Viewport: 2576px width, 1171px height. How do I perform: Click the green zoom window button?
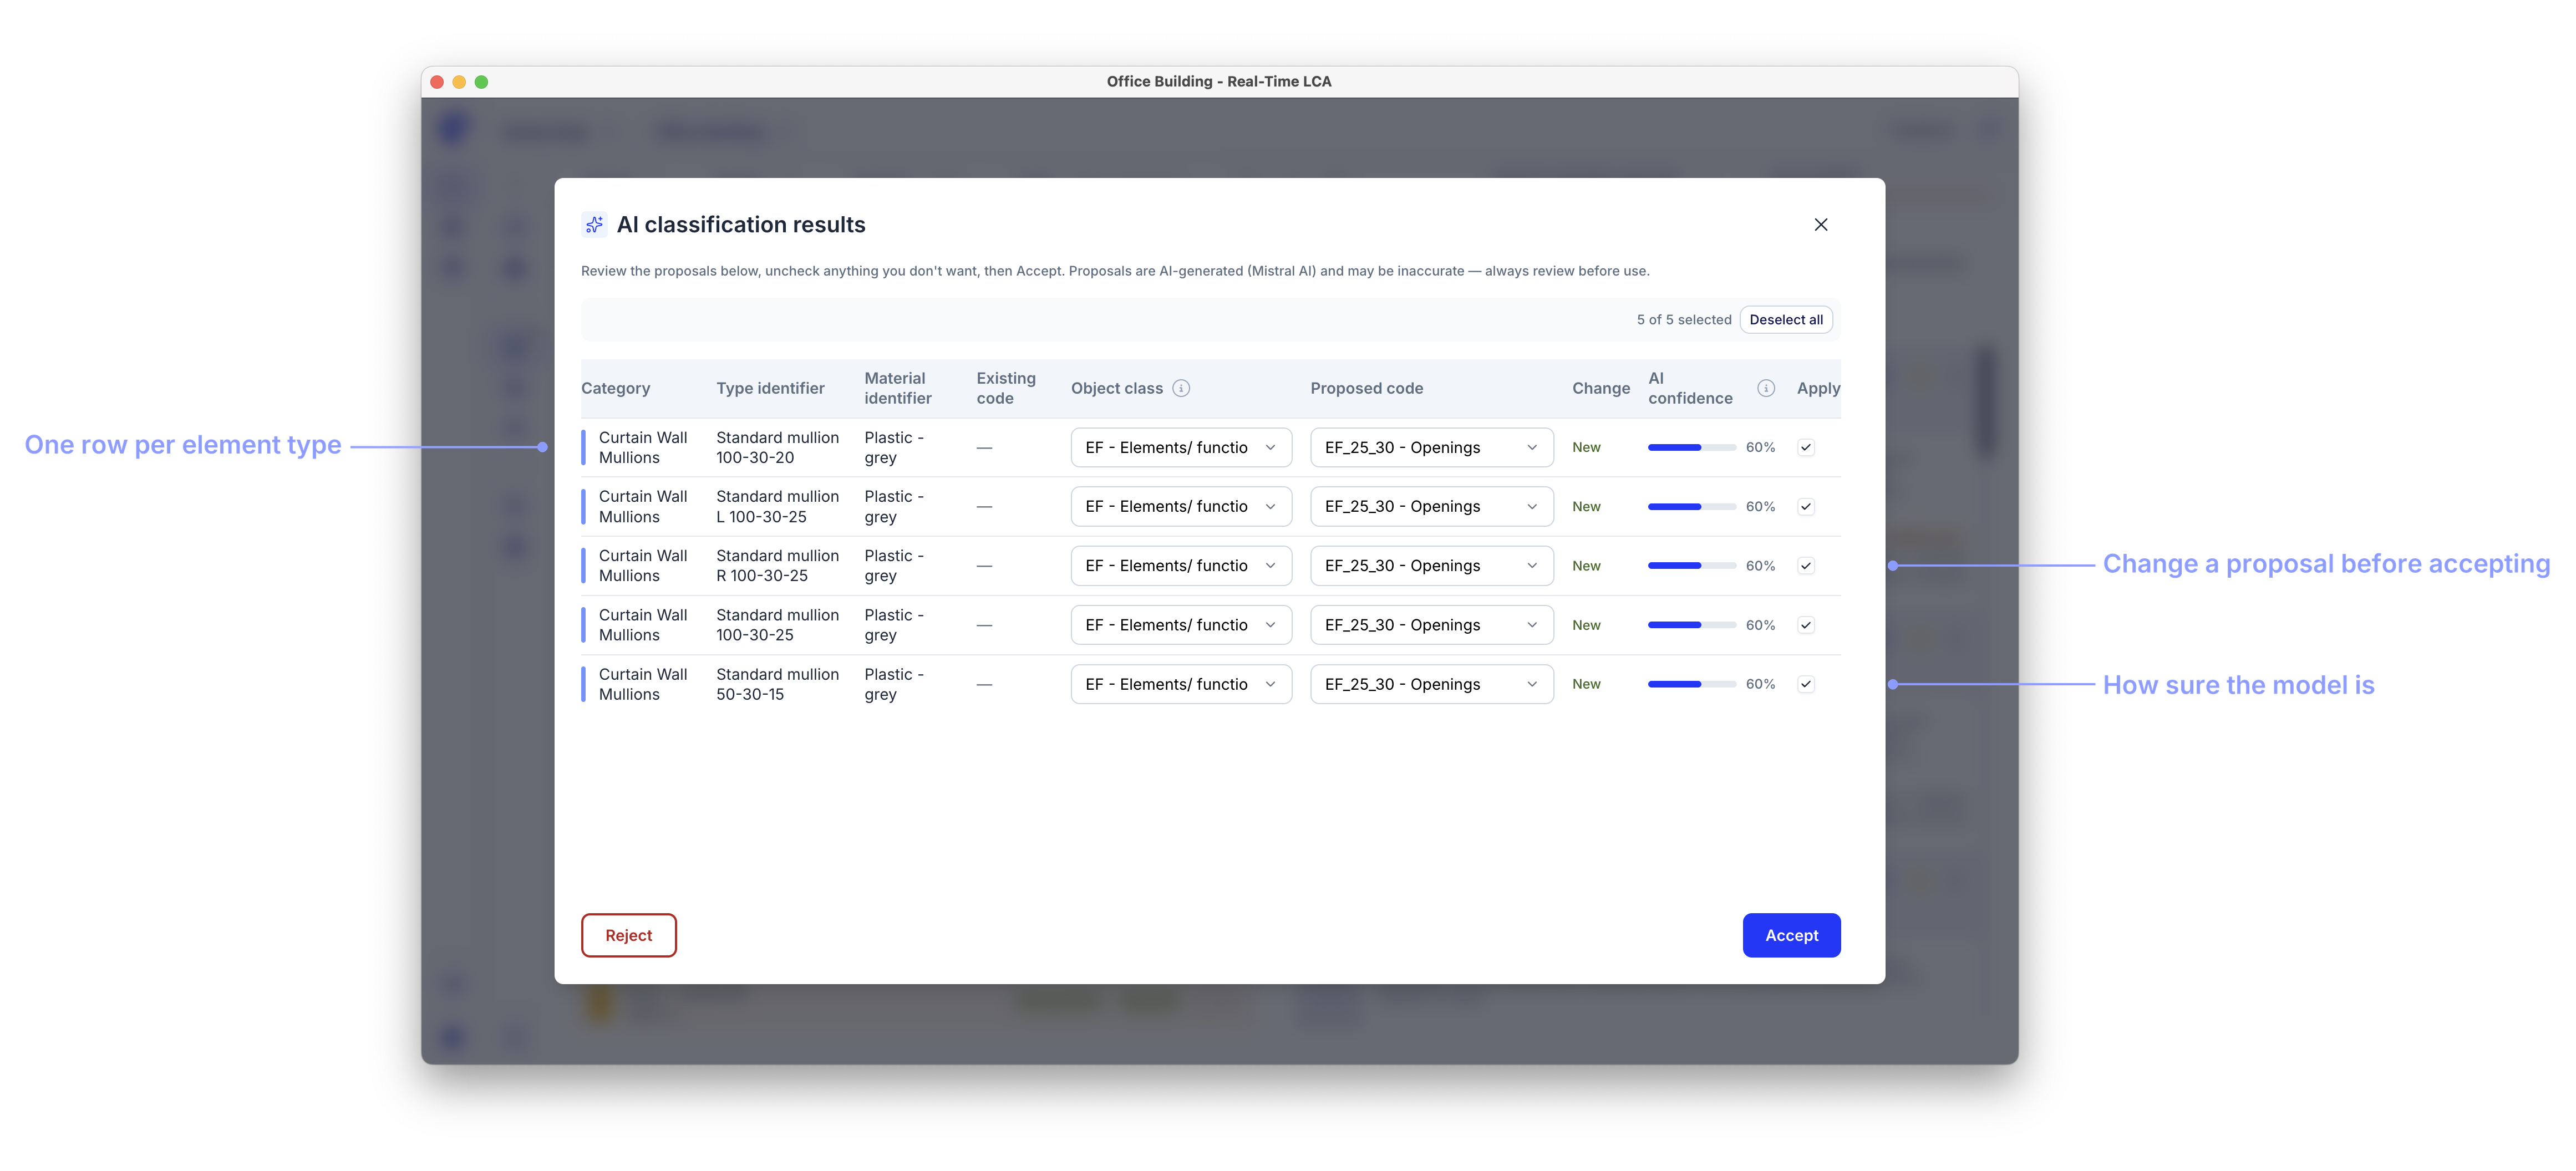[x=481, y=82]
